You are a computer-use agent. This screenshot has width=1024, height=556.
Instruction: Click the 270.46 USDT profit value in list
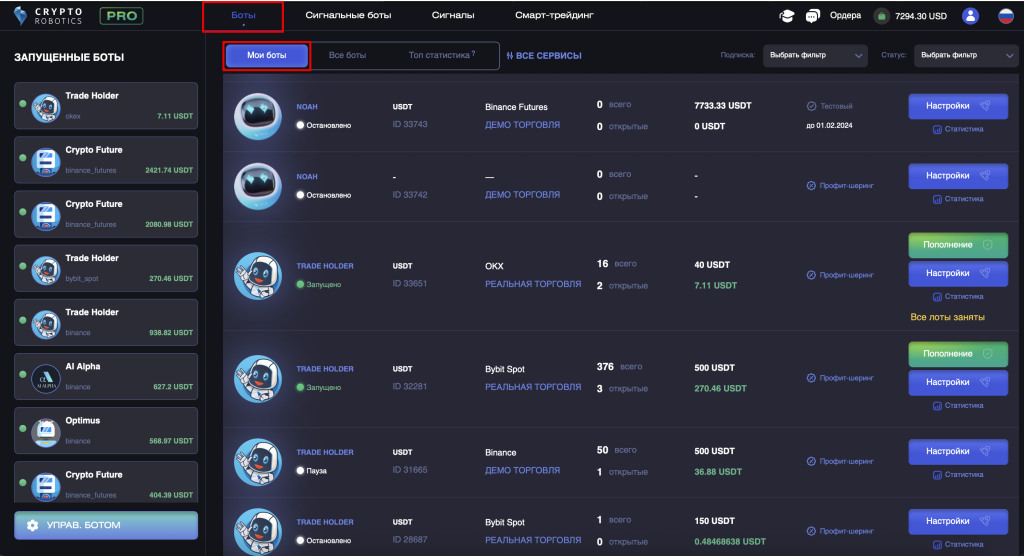[x=720, y=388]
